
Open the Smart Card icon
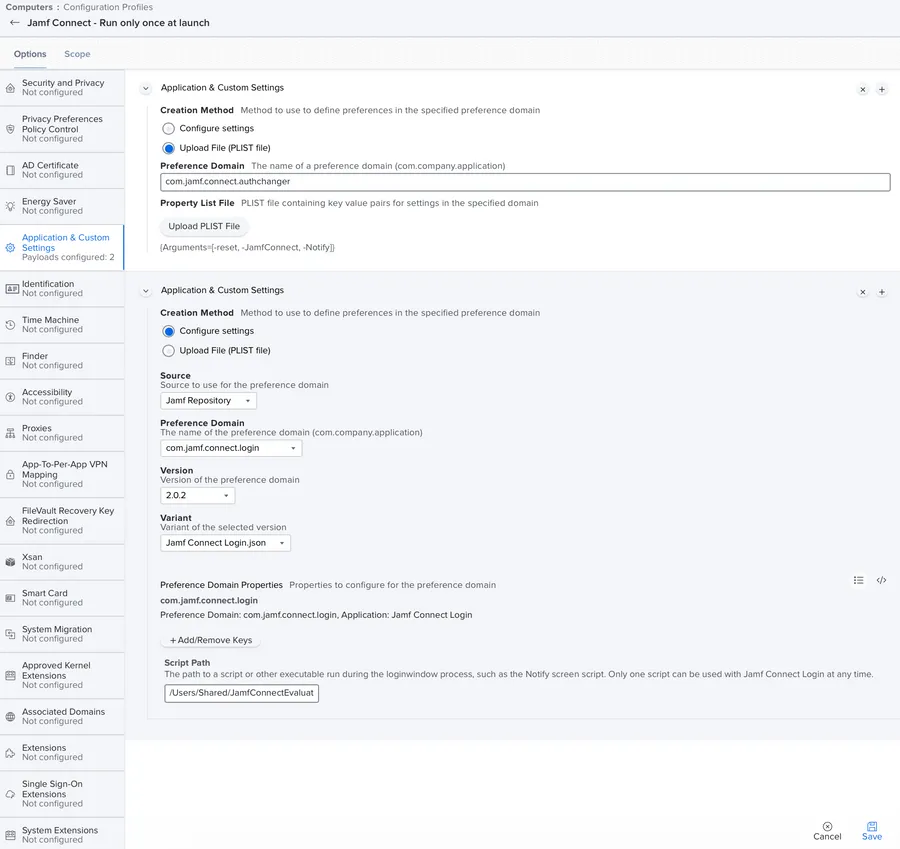coord(10,598)
